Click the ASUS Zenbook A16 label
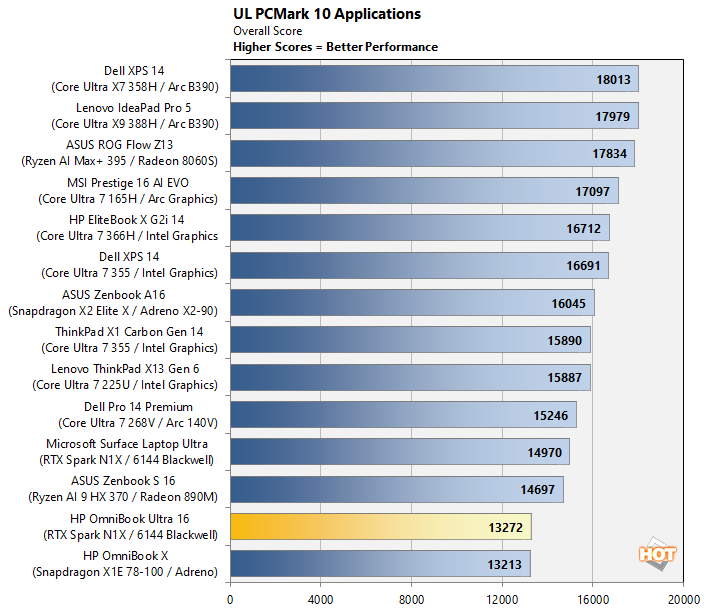This screenshot has height=611, width=708. (x=113, y=303)
